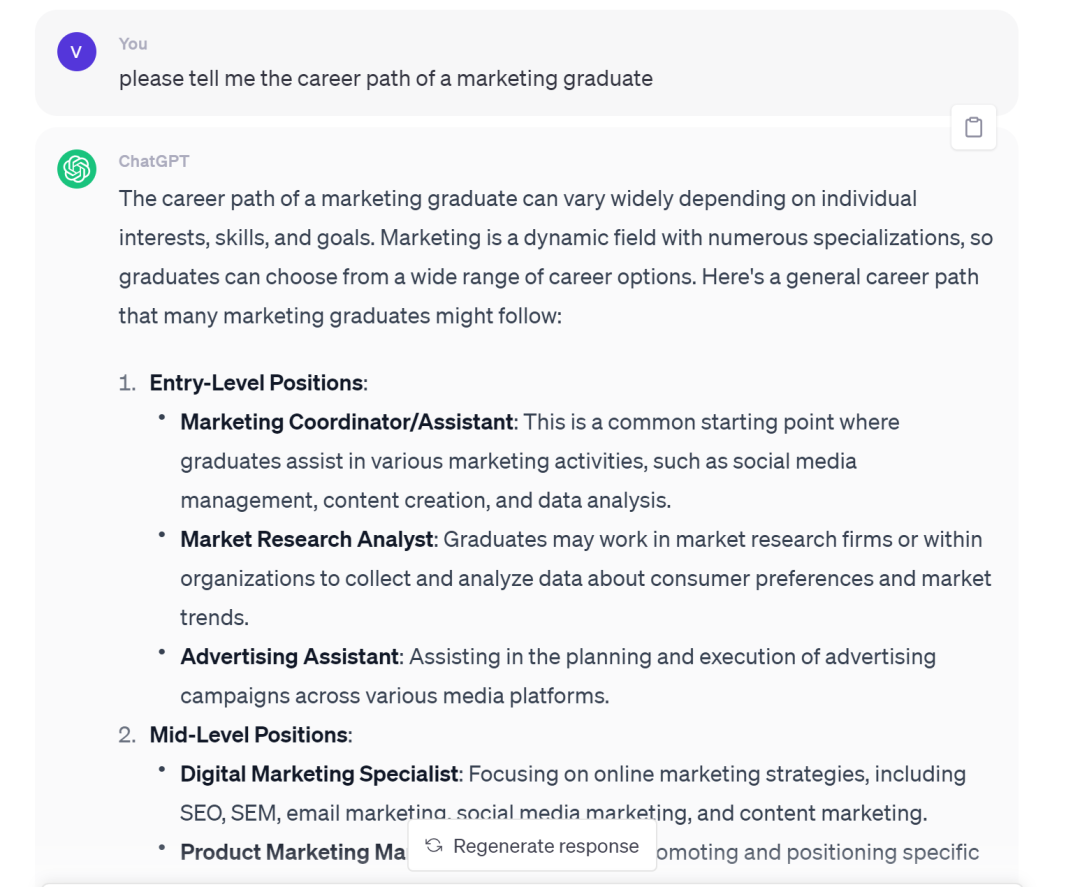The width and height of the screenshot is (1080, 887).
Task: Click the bullet before Market Research Analyst
Action: click(162, 536)
